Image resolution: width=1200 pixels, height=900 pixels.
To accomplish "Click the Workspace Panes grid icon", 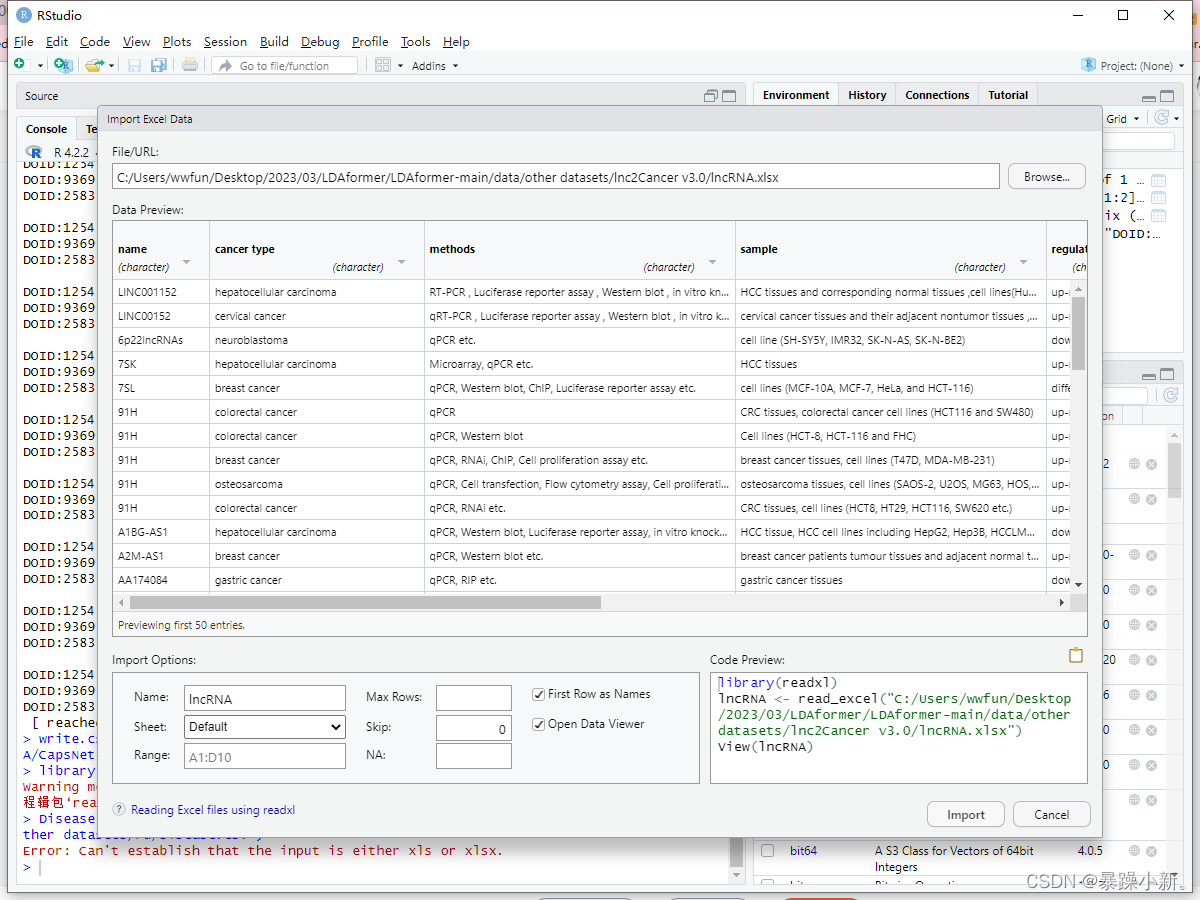I will pos(382,65).
